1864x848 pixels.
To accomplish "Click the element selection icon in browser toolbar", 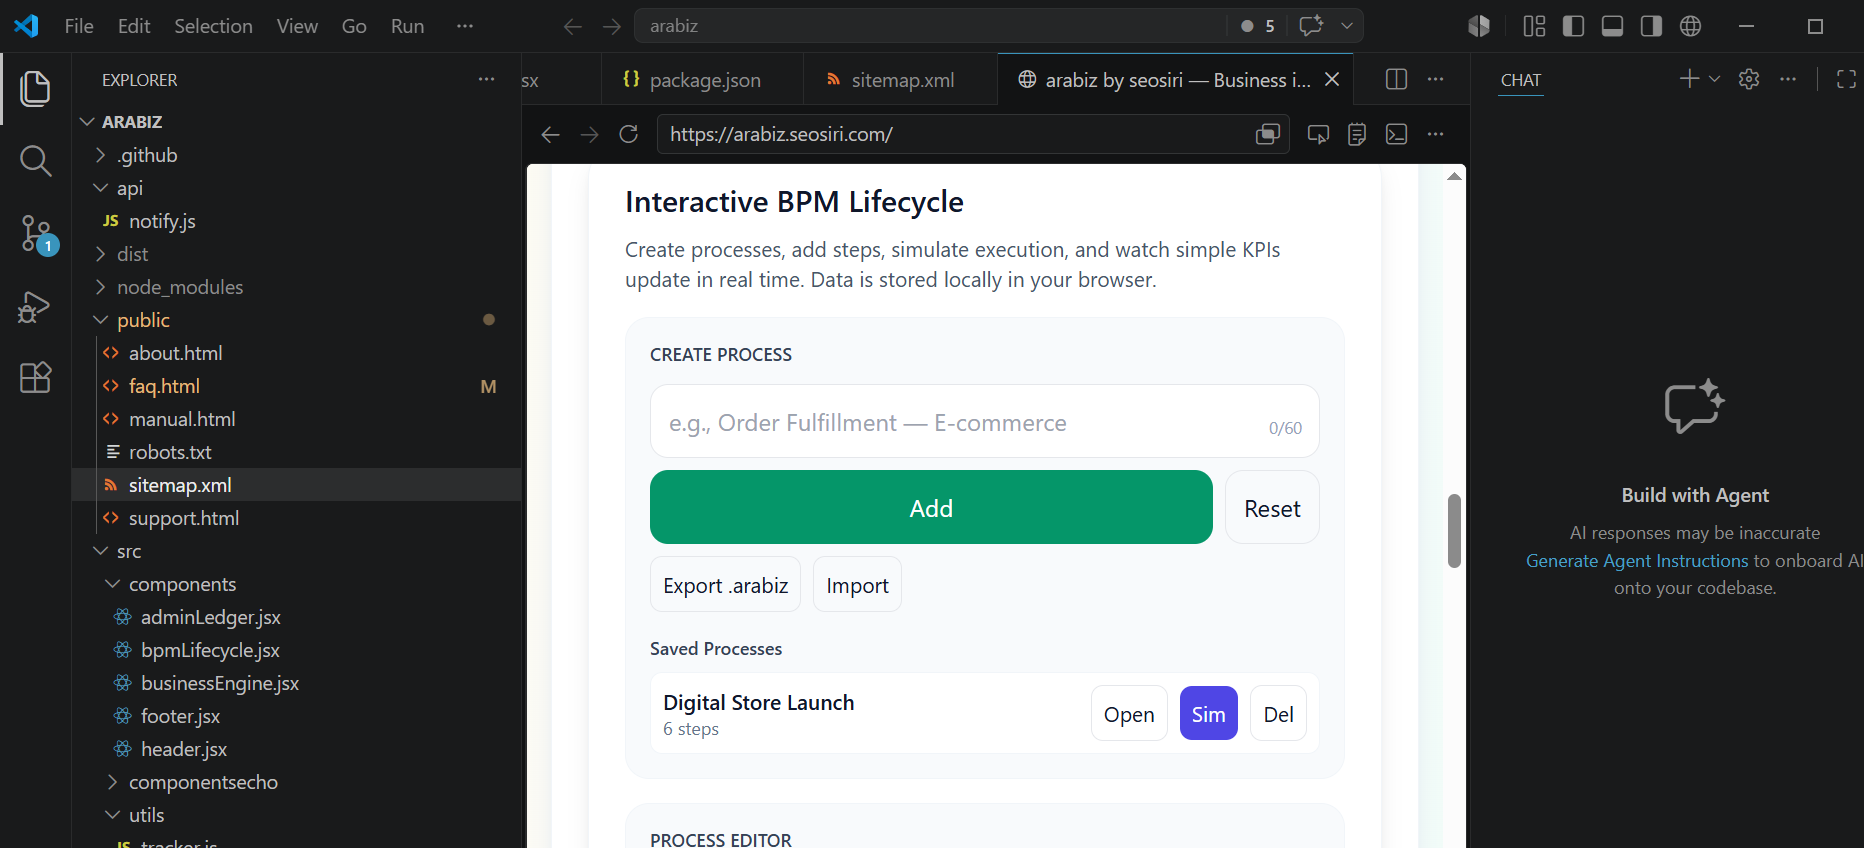I will [1318, 134].
